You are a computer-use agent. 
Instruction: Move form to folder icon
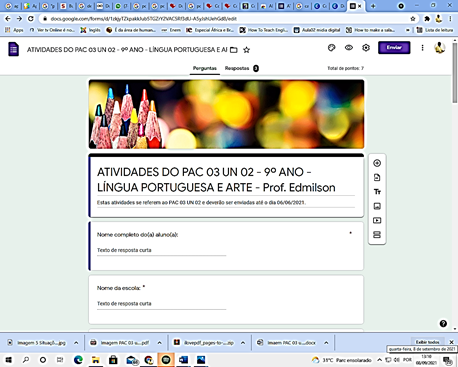(x=234, y=50)
